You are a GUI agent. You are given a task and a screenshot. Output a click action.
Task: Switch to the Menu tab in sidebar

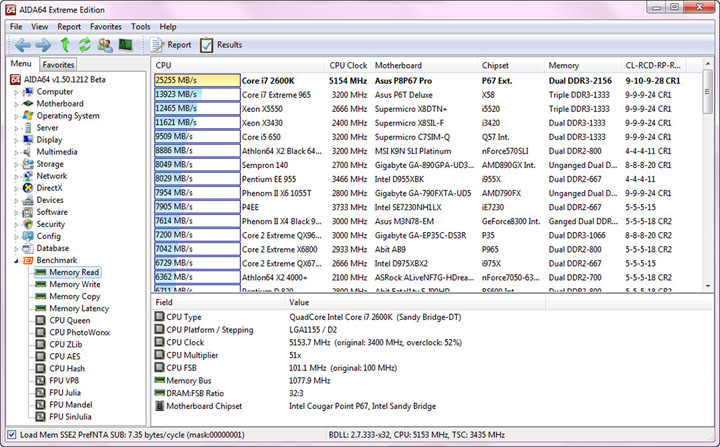click(x=21, y=63)
